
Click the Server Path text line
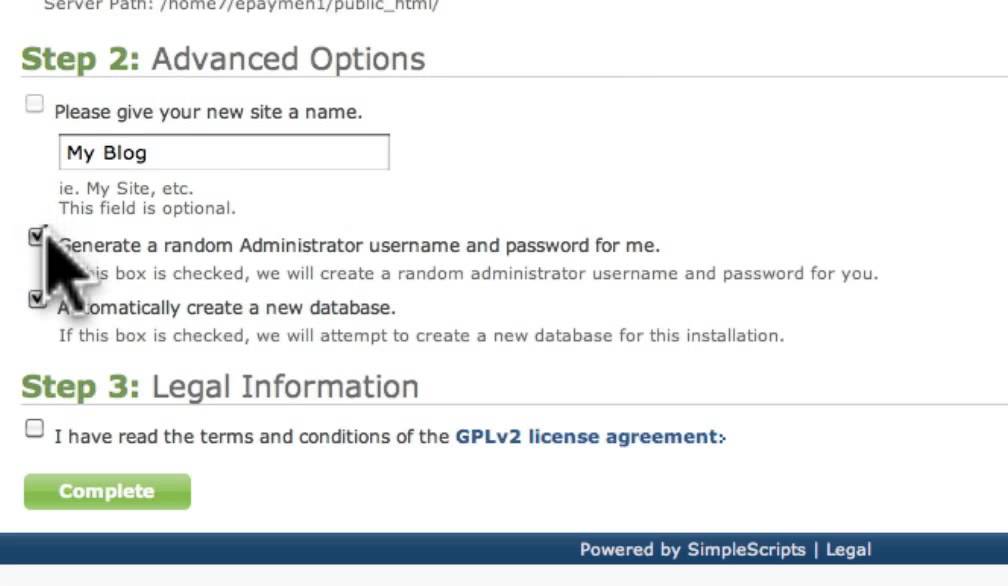click(x=240, y=5)
